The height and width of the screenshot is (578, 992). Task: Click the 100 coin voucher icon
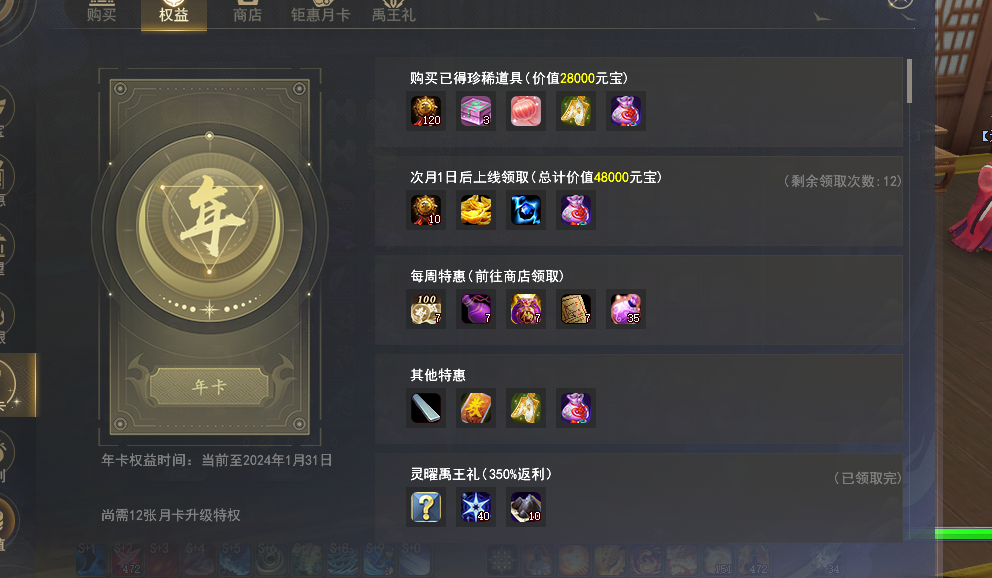coord(426,309)
